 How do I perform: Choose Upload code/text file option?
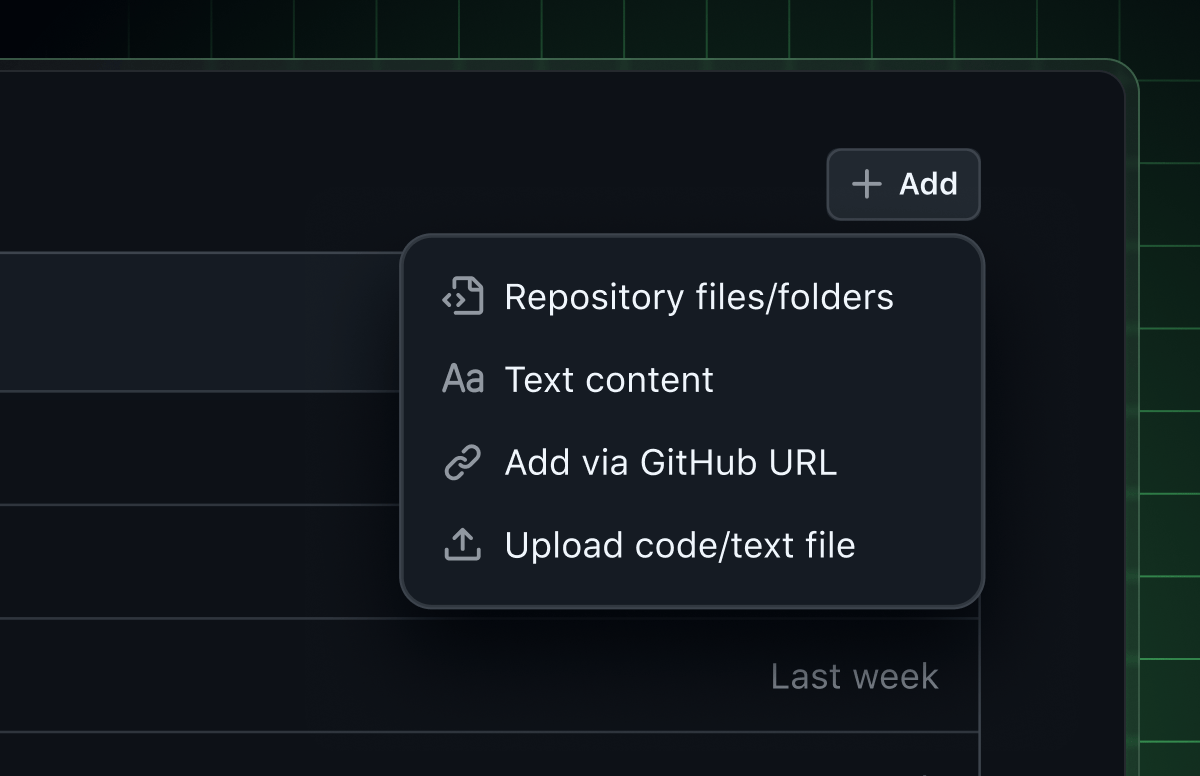coord(692,546)
